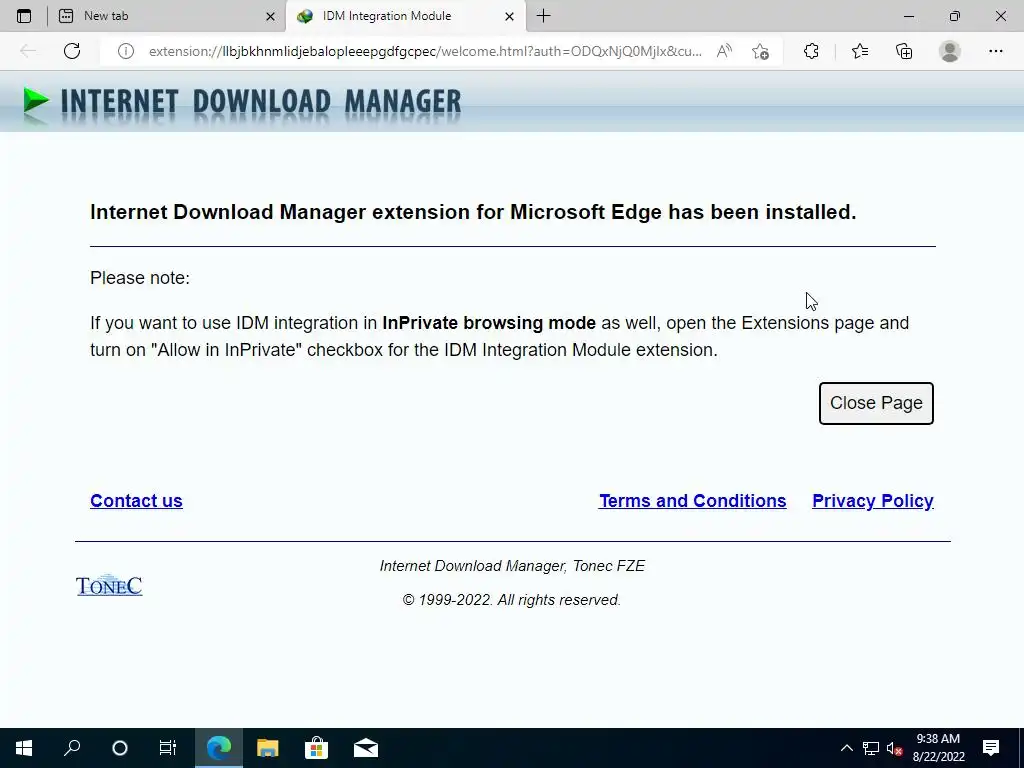Click the network status tray icon
Screen dimensions: 1024x768
tap(871, 748)
